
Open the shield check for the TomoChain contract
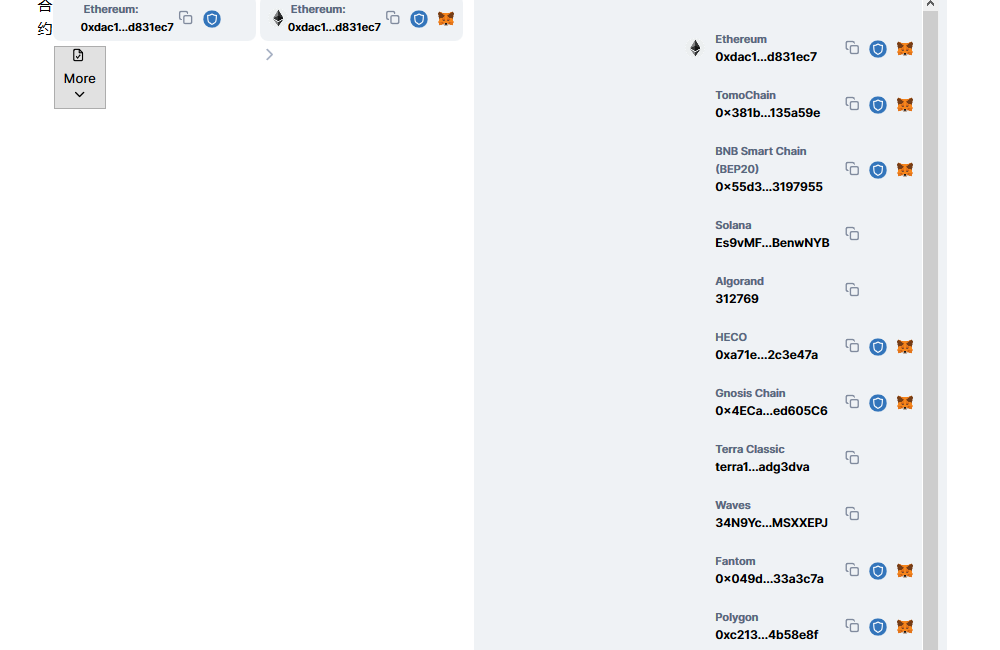[878, 105]
